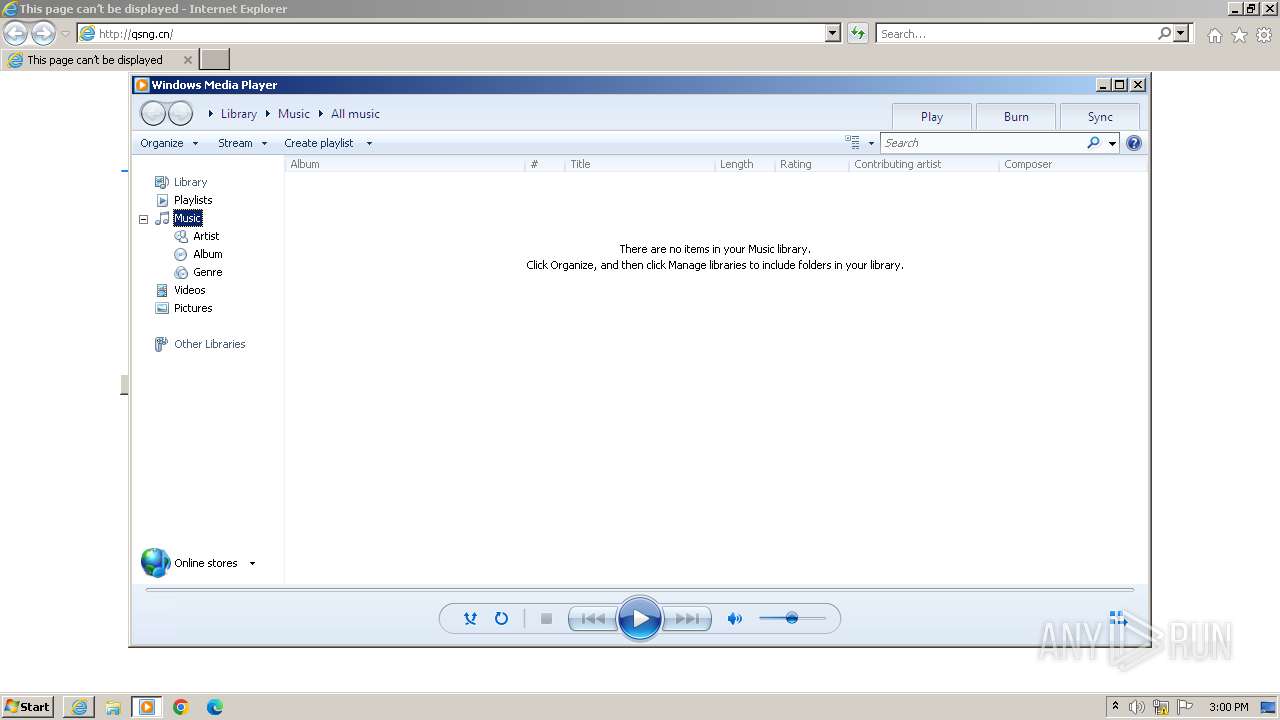Switch to Now Playing view

click(x=1118, y=620)
